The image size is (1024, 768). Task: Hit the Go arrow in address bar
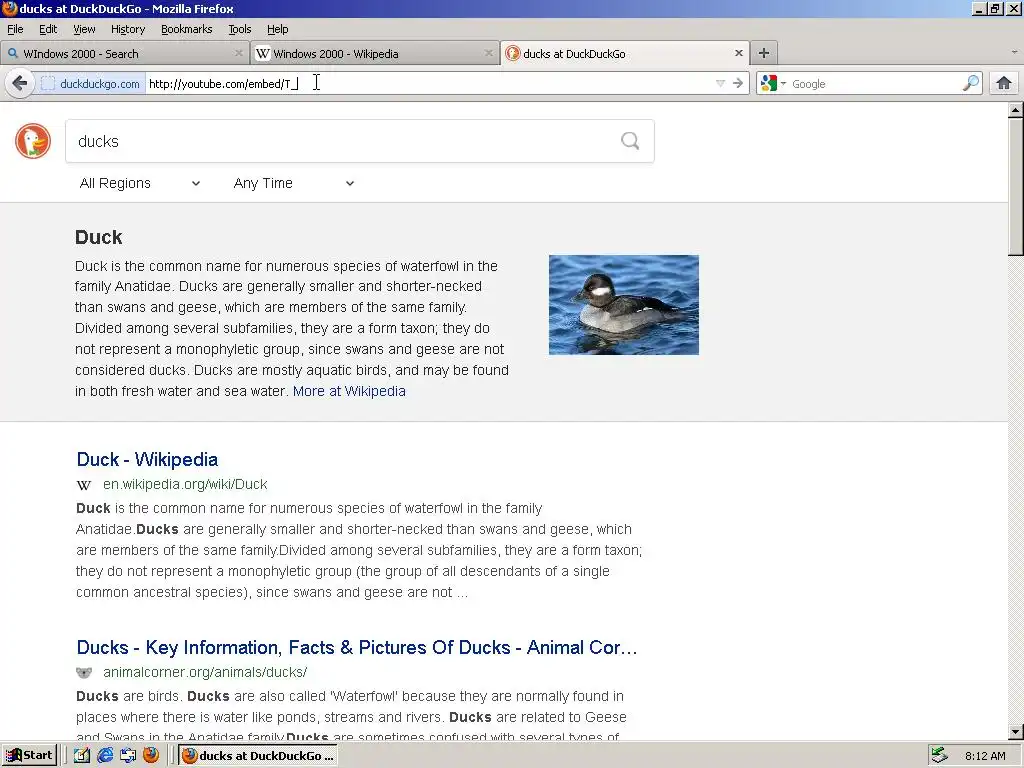[738, 84]
